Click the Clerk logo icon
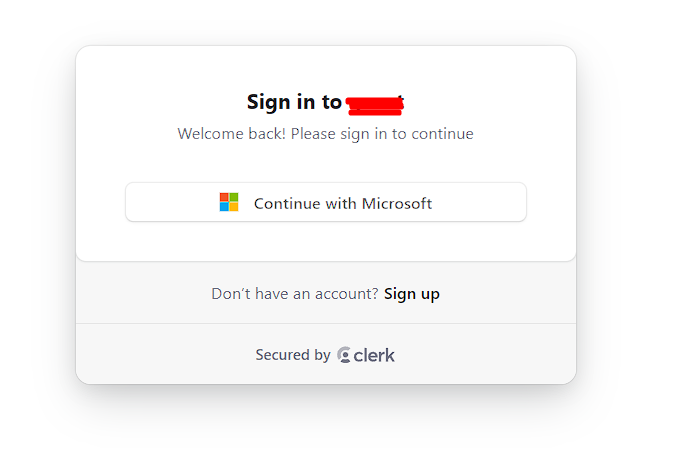 click(344, 355)
